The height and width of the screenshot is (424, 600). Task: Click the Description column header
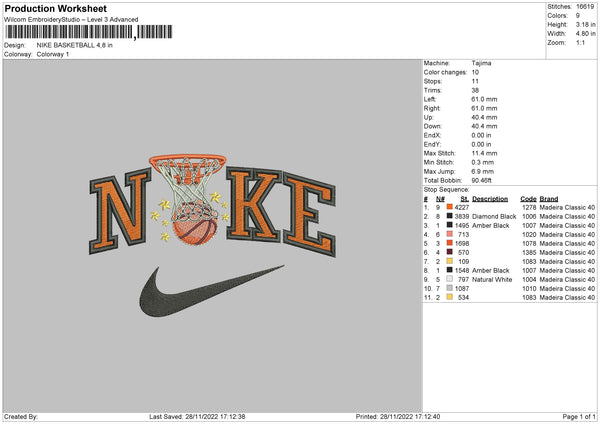tap(490, 199)
